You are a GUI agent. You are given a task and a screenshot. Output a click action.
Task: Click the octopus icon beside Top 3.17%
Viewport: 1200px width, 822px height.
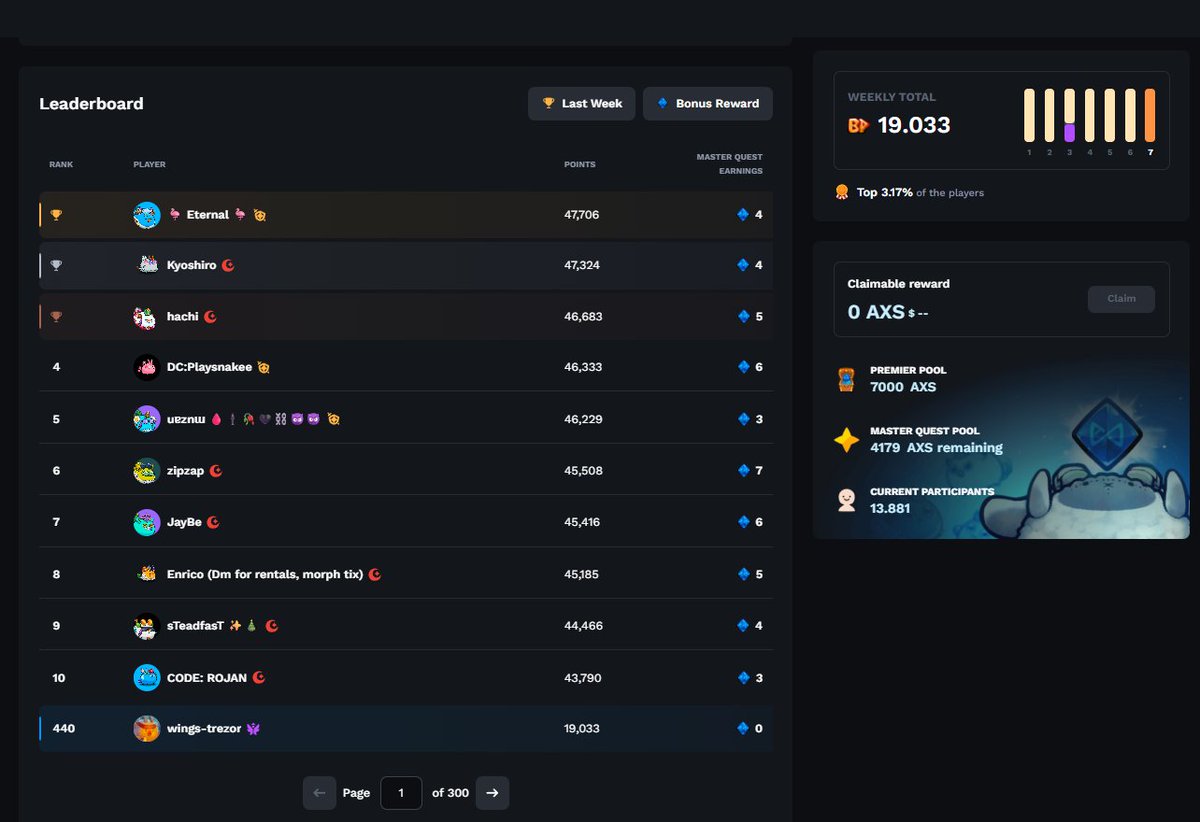click(x=841, y=192)
